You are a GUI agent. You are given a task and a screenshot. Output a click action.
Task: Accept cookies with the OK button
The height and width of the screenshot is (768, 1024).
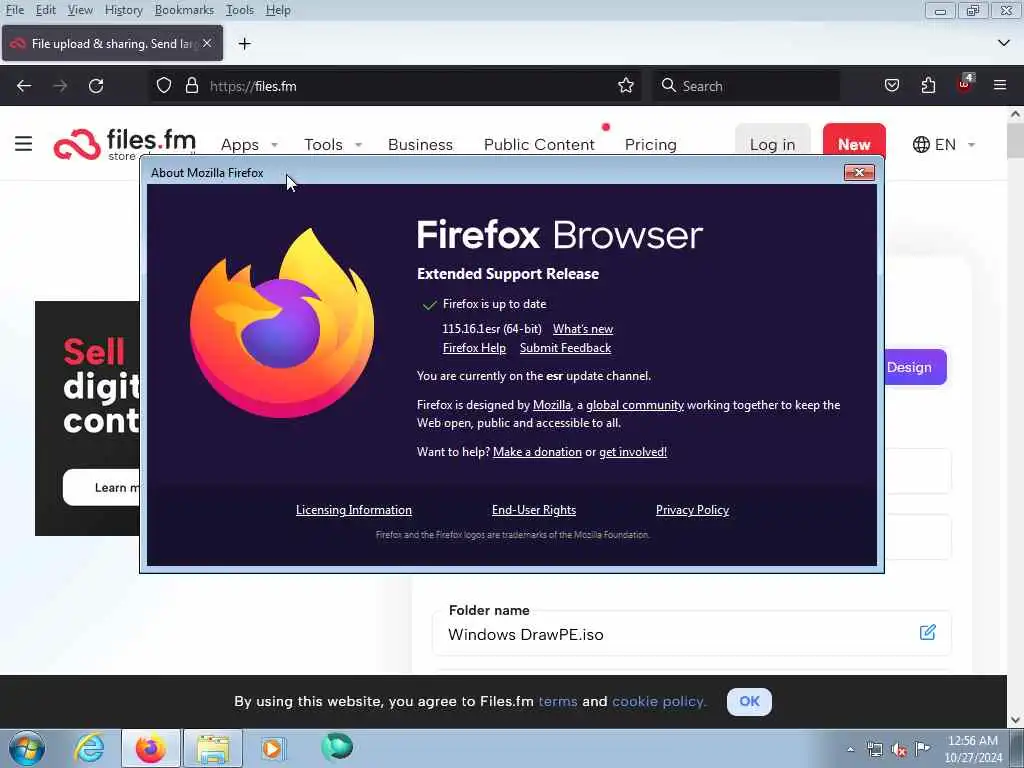tap(749, 701)
